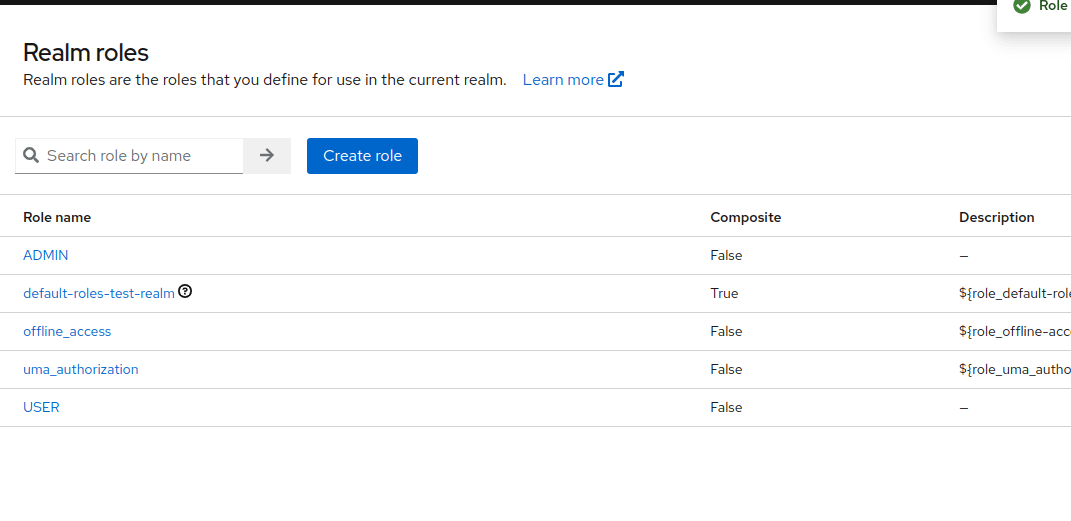Open the Learn more link
This screenshot has width=1071, height=521.
(563, 79)
